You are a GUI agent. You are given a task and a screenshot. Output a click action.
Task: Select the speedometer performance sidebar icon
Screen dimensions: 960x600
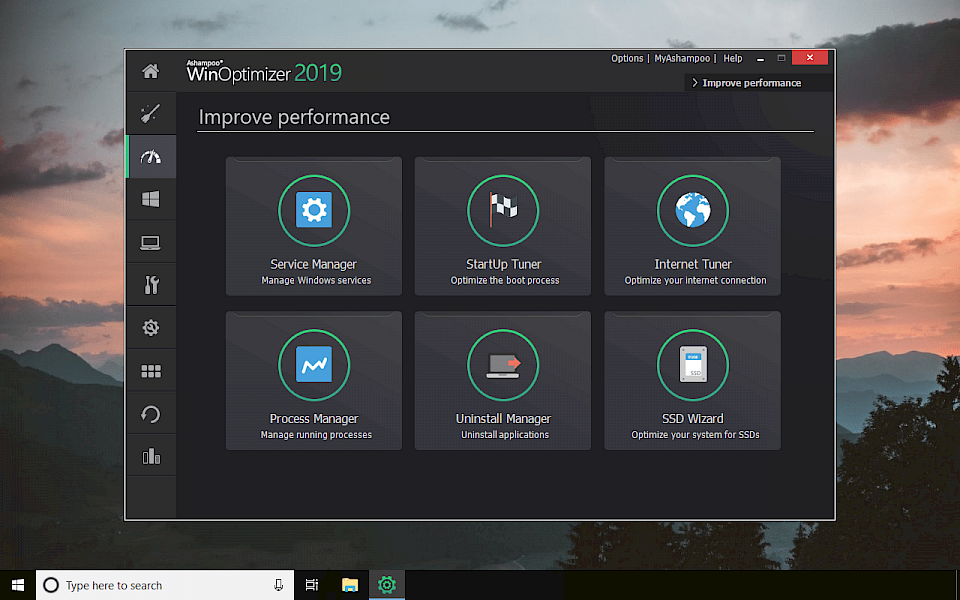pyautogui.click(x=151, y=157)
